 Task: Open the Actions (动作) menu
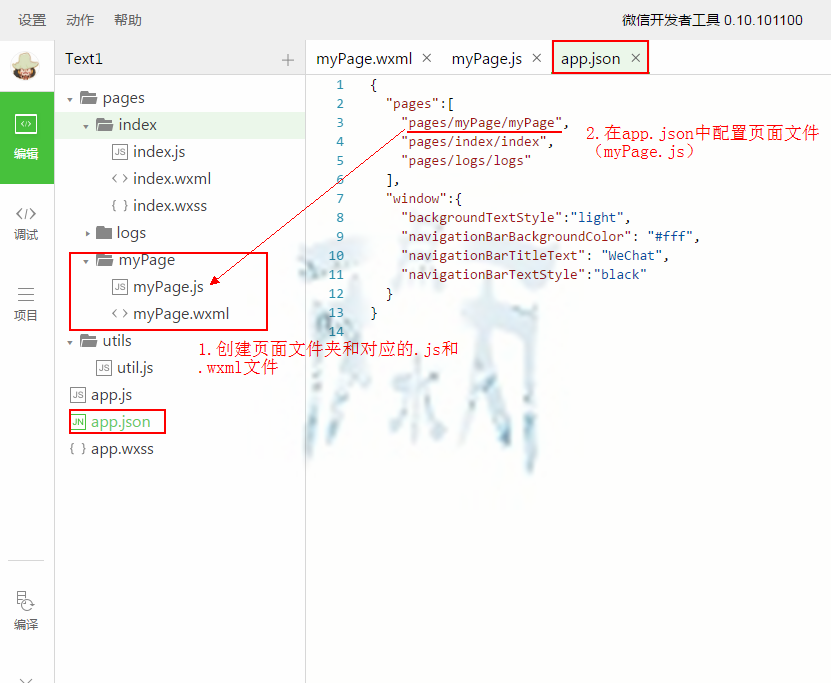[x=80, y=20]
